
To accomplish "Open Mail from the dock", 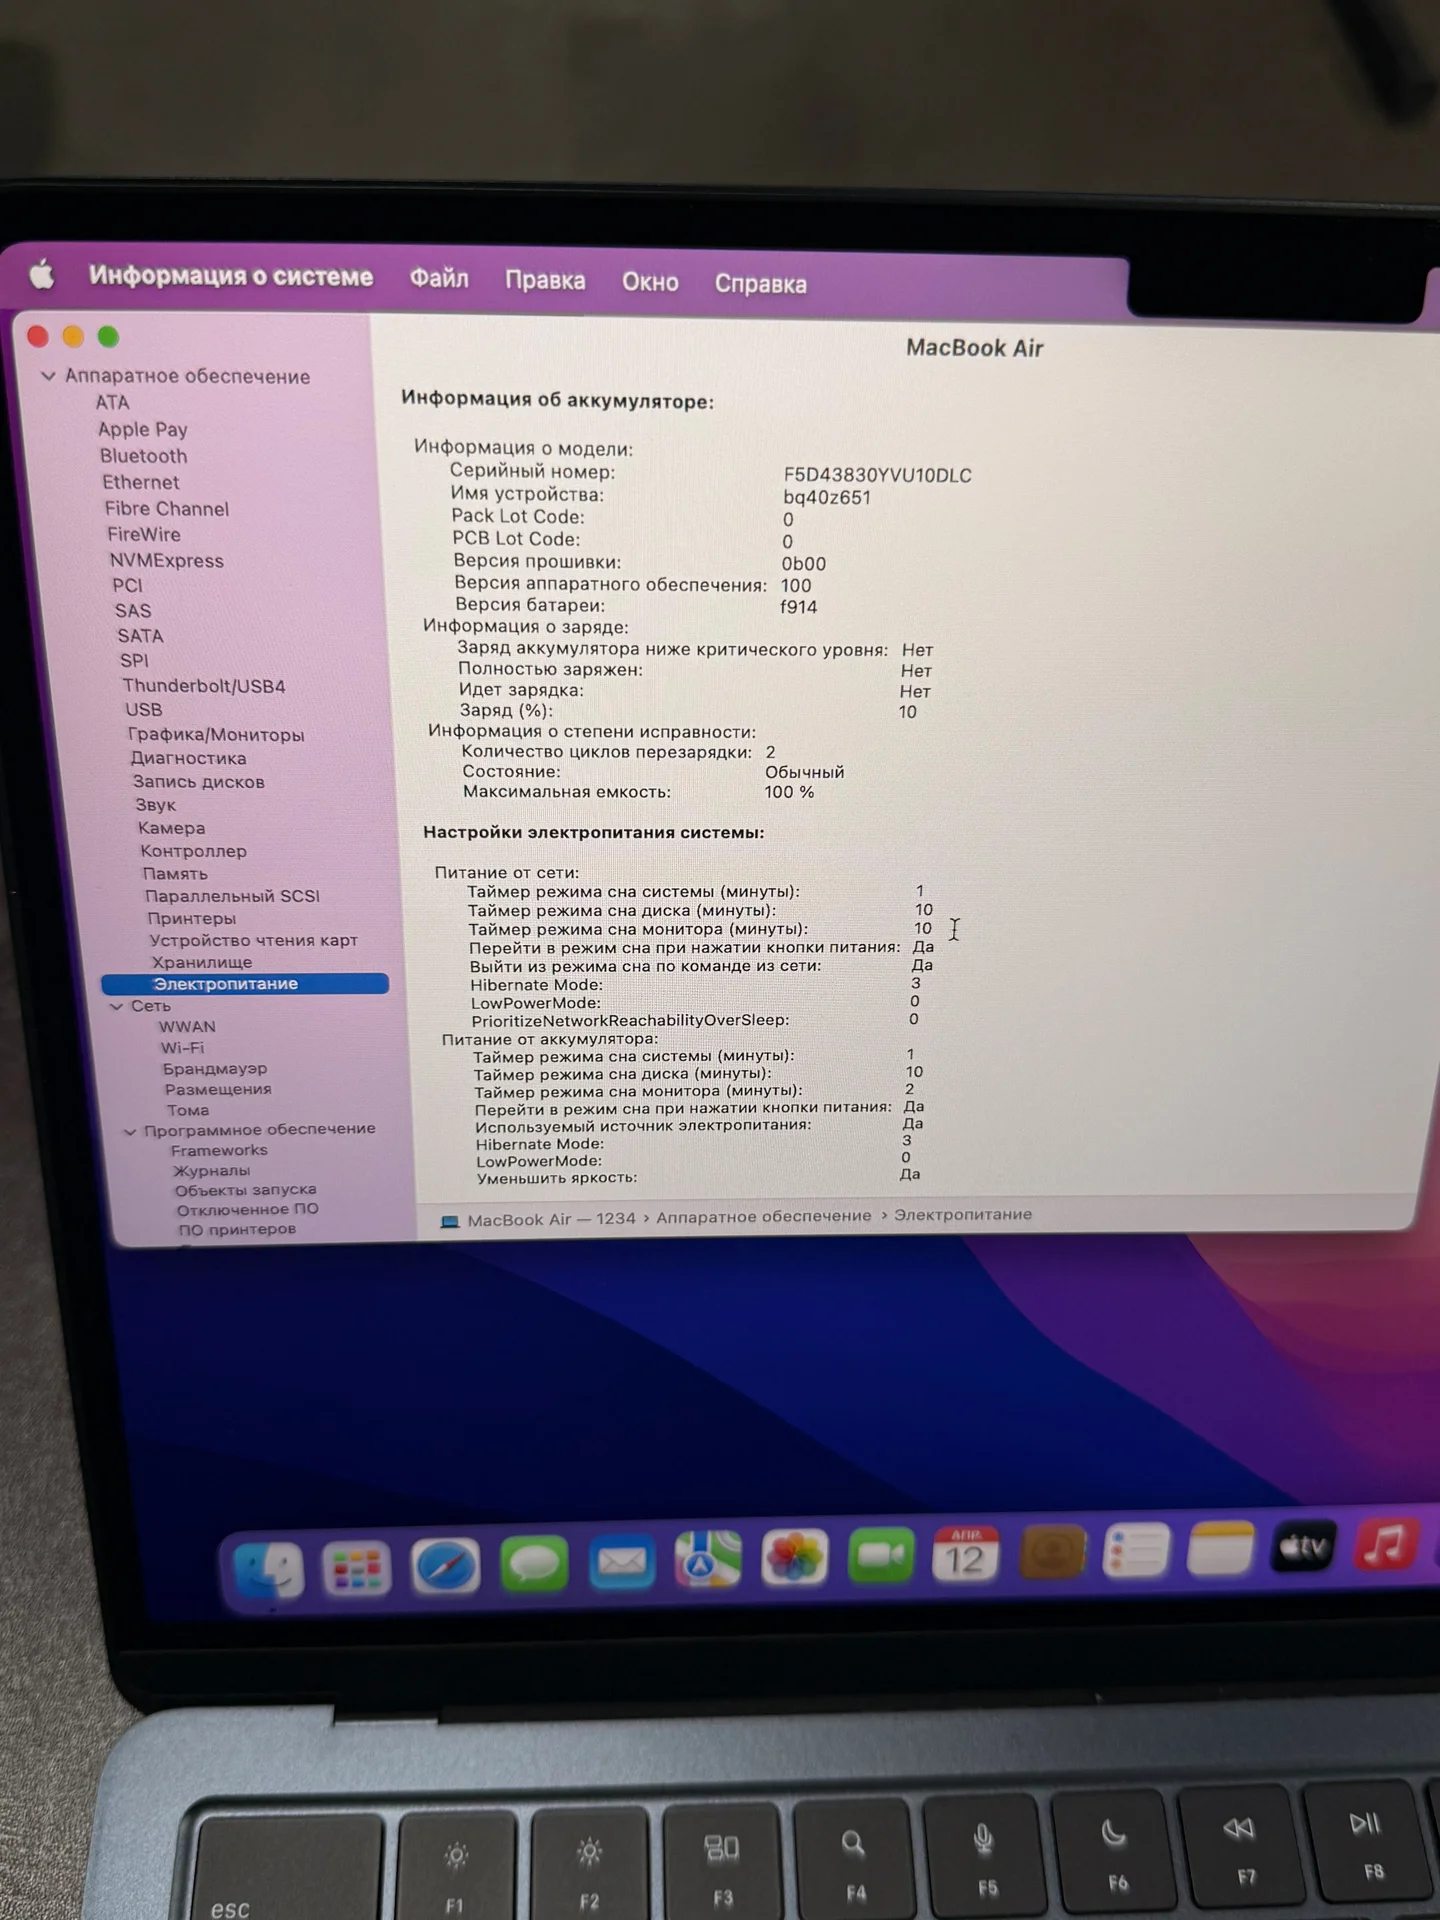I will pos(621,1561).
